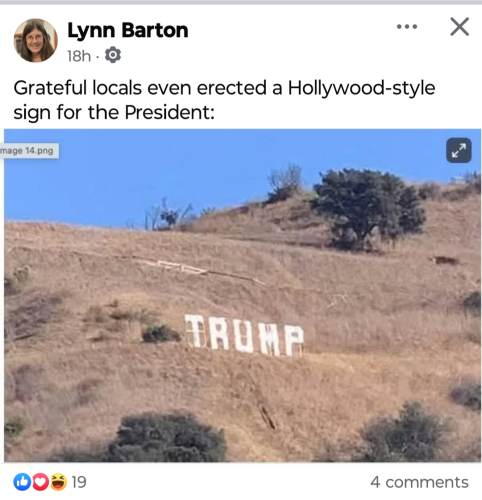482x500 pixels.
Task: Open the 18h post timestamp
Action: coord(79,56)
